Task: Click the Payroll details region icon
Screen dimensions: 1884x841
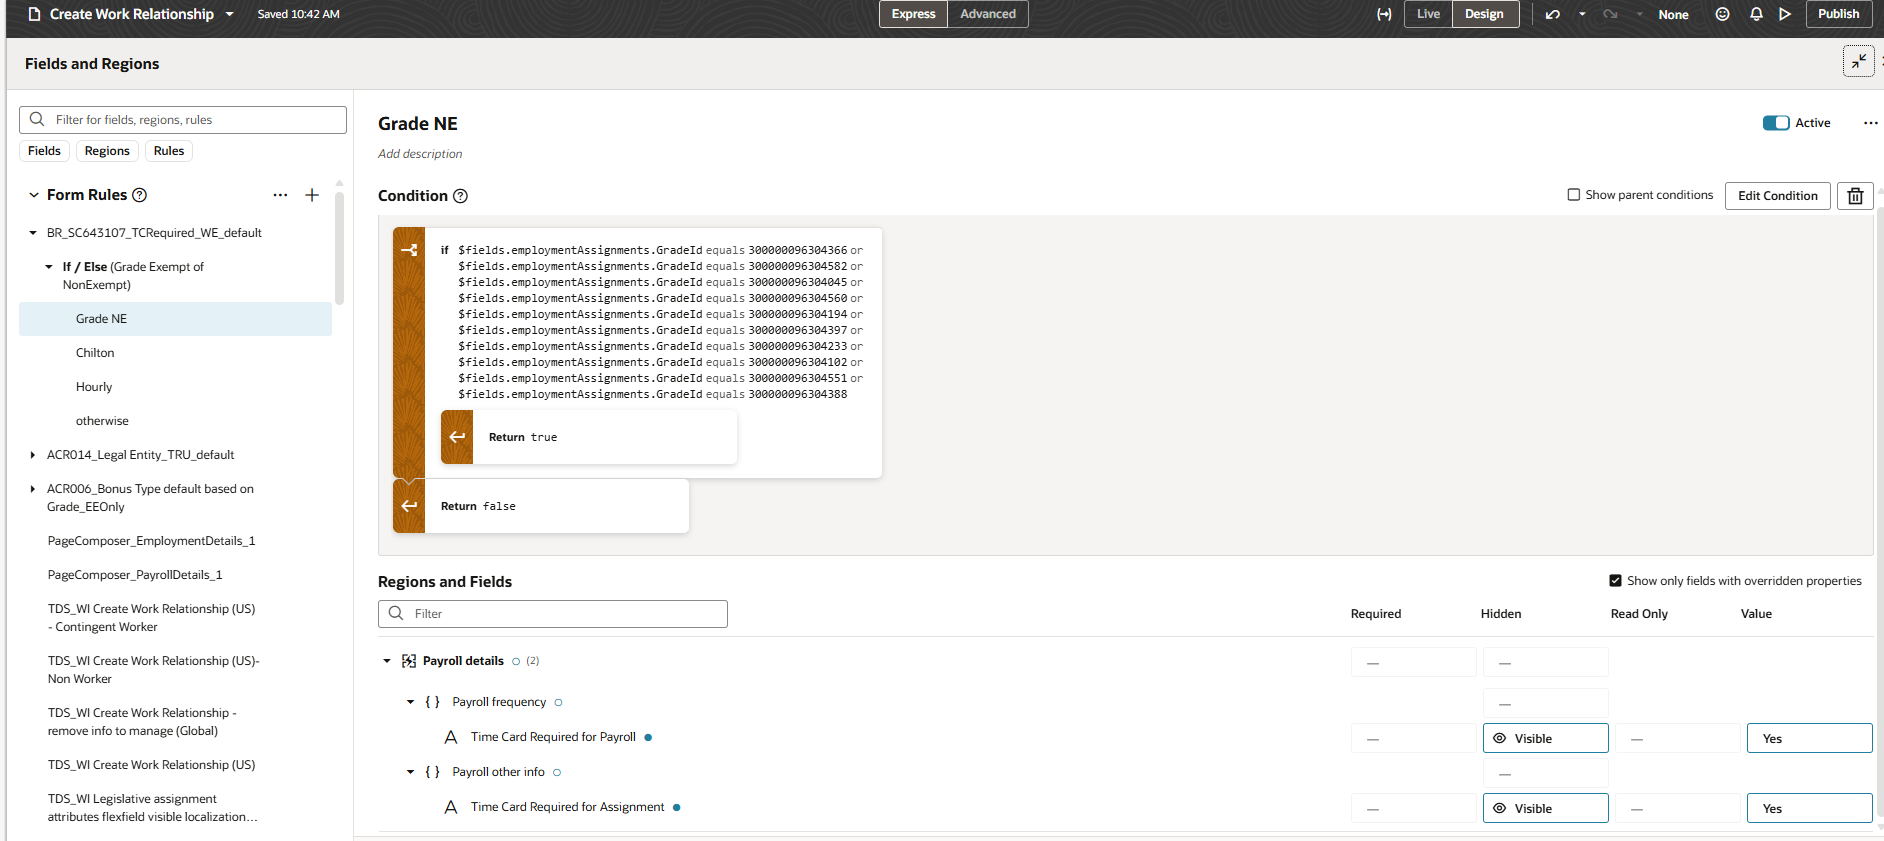Action: click(x=409, y=661)
